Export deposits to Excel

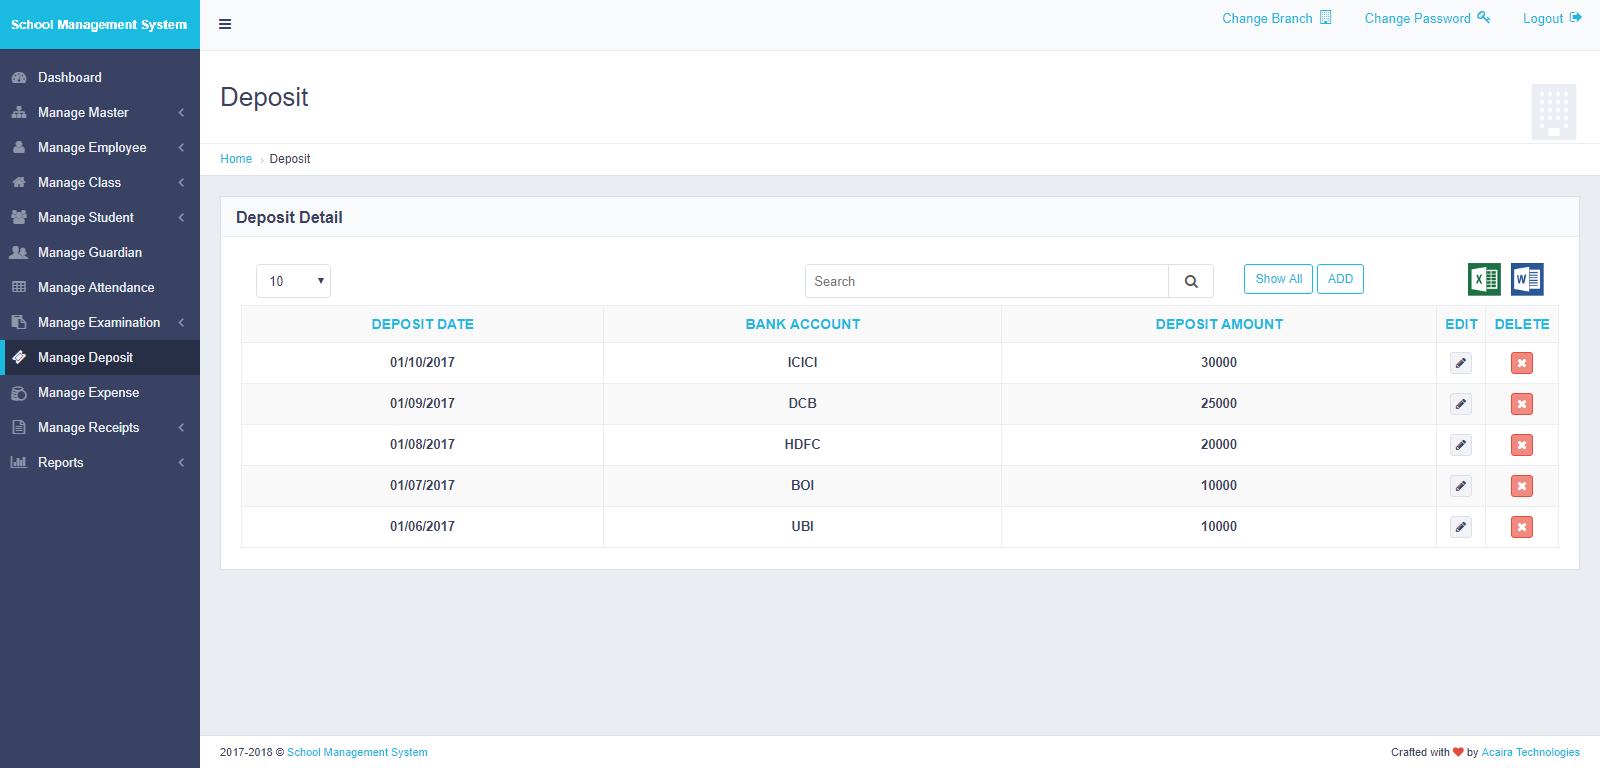pos(1484,280)
